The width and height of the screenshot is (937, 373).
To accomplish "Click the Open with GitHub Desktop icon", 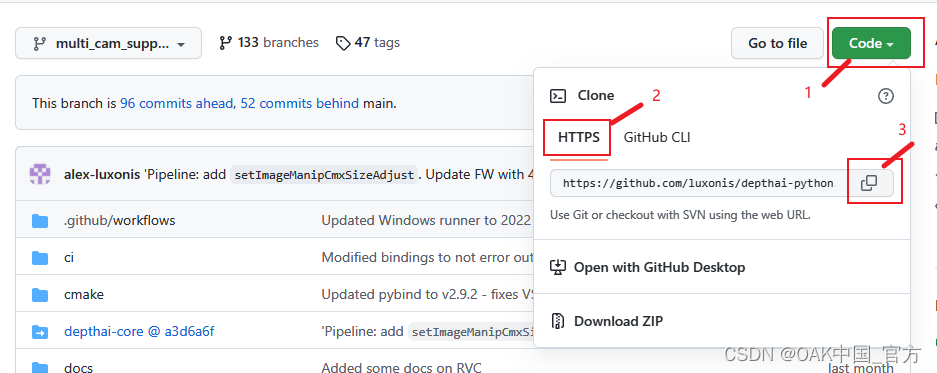I will 558,267.
